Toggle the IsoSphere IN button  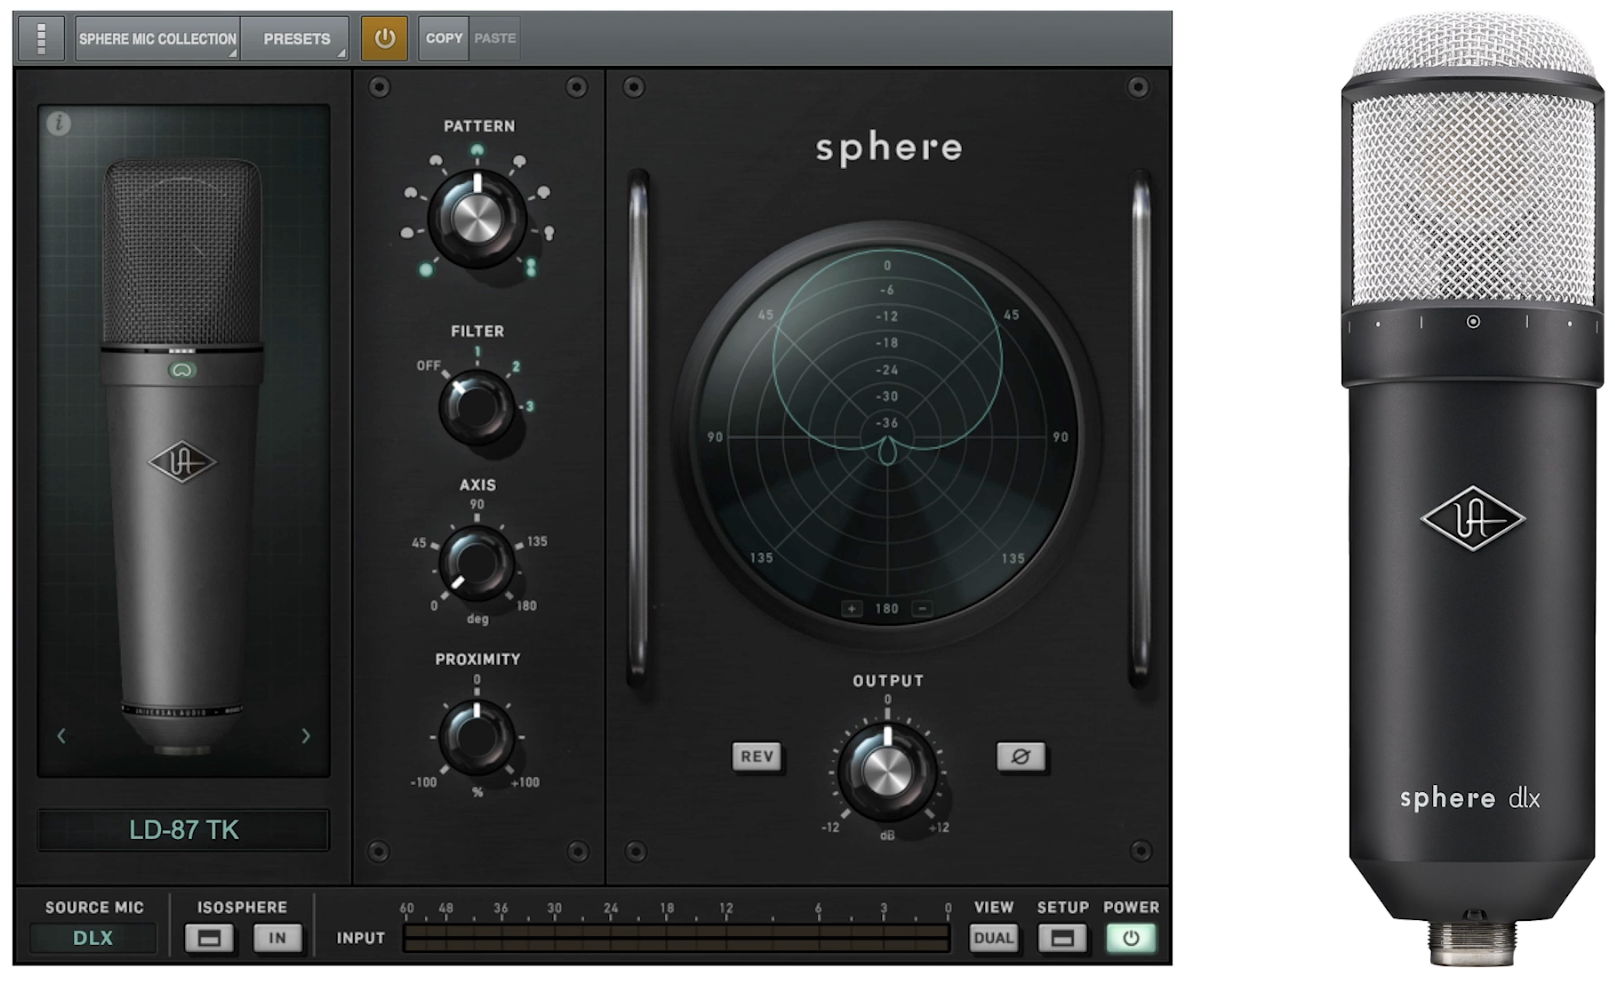(277, 938)
